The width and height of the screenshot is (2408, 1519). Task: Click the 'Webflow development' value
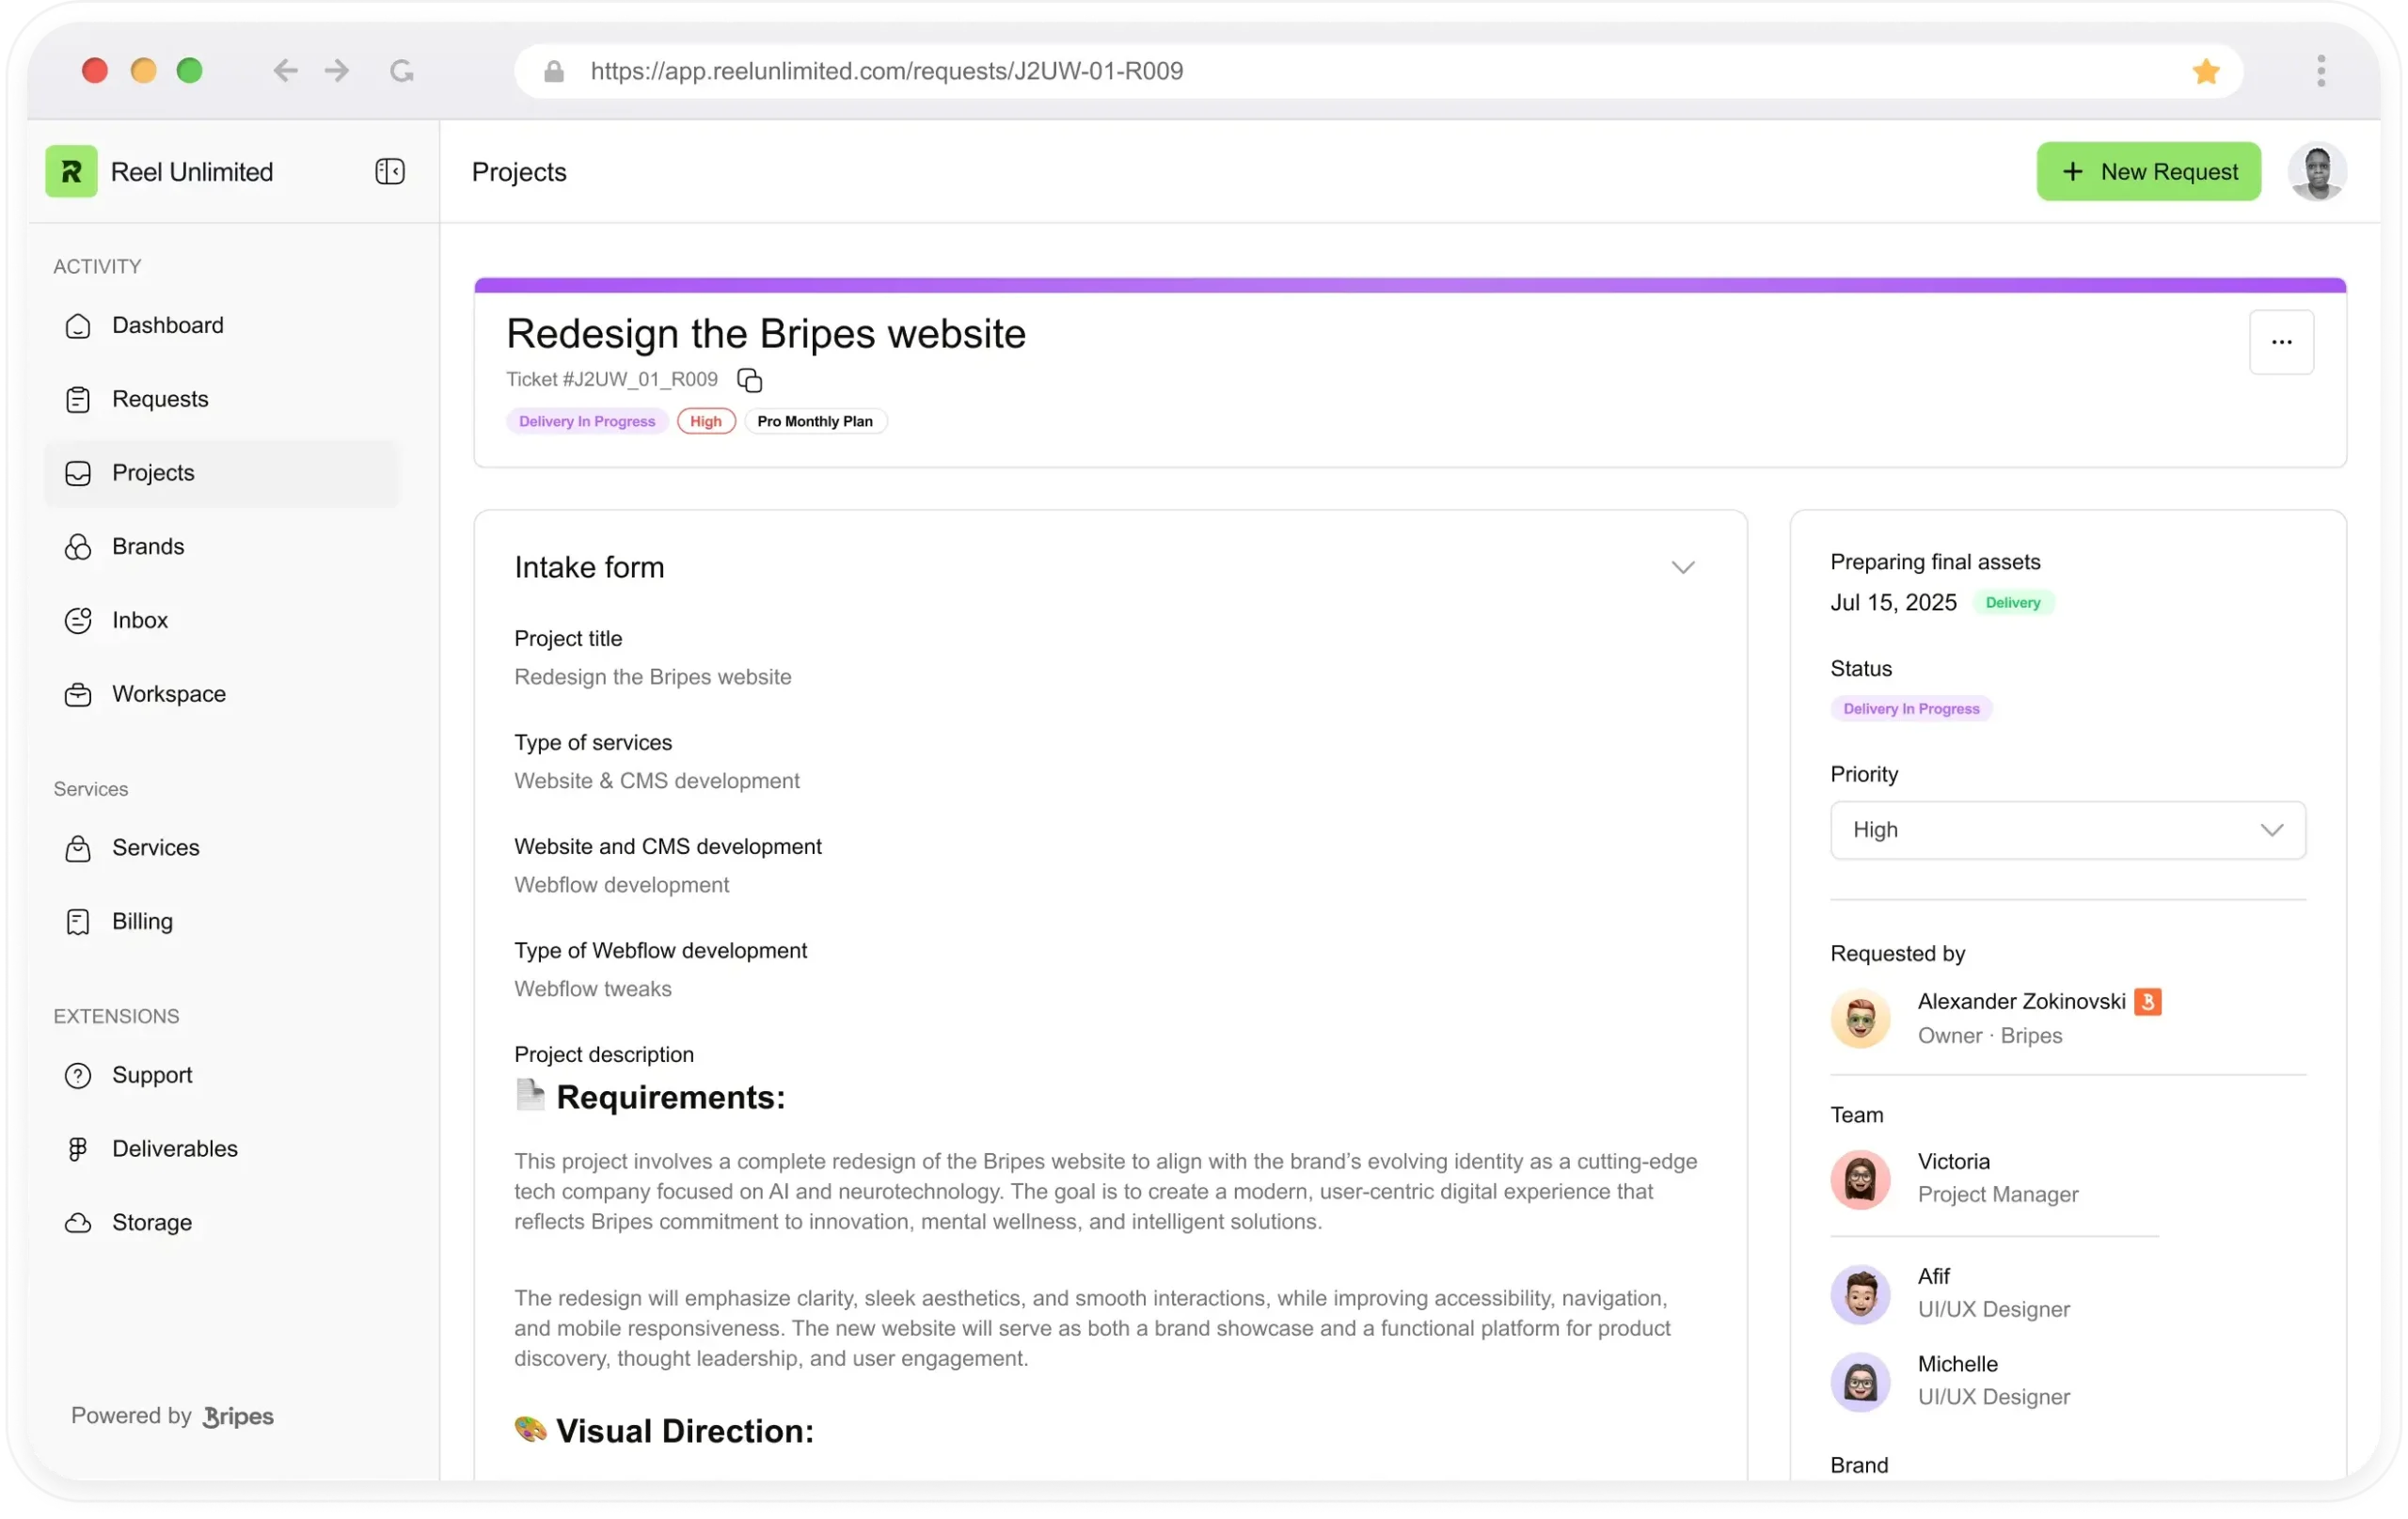pyautogui.click(x=622, y=886)
